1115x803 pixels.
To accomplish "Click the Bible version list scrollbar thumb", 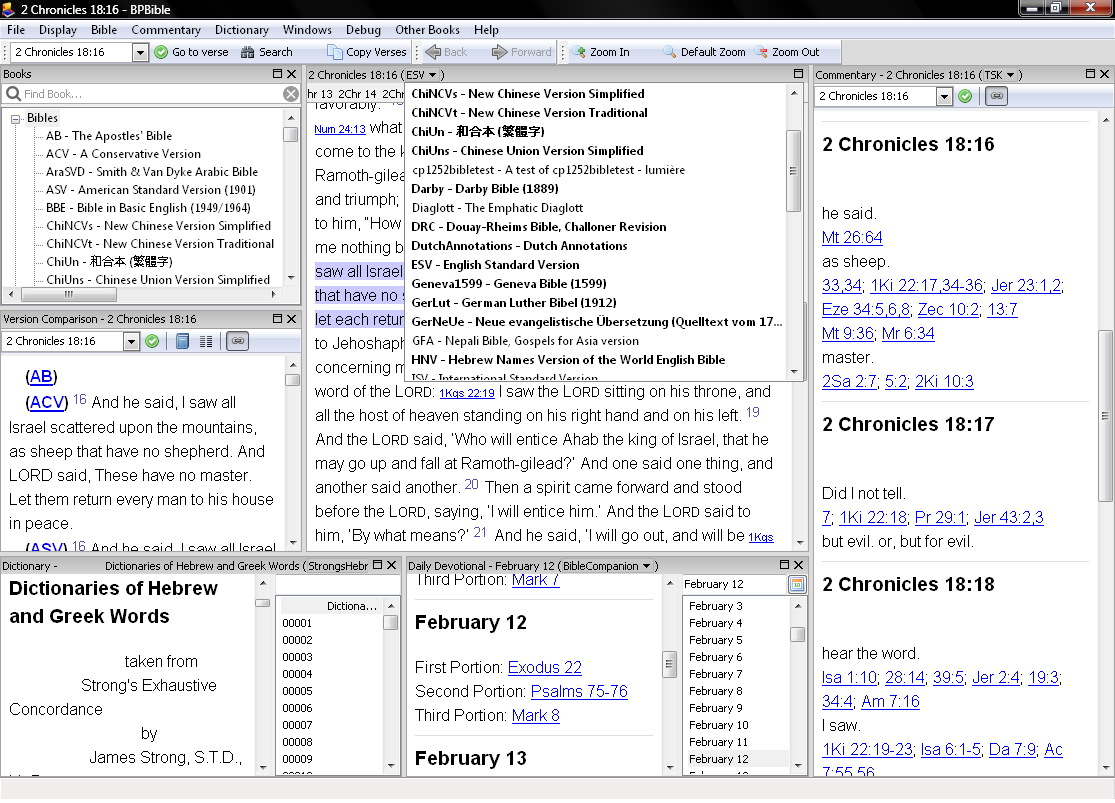I will coord(794,171).
